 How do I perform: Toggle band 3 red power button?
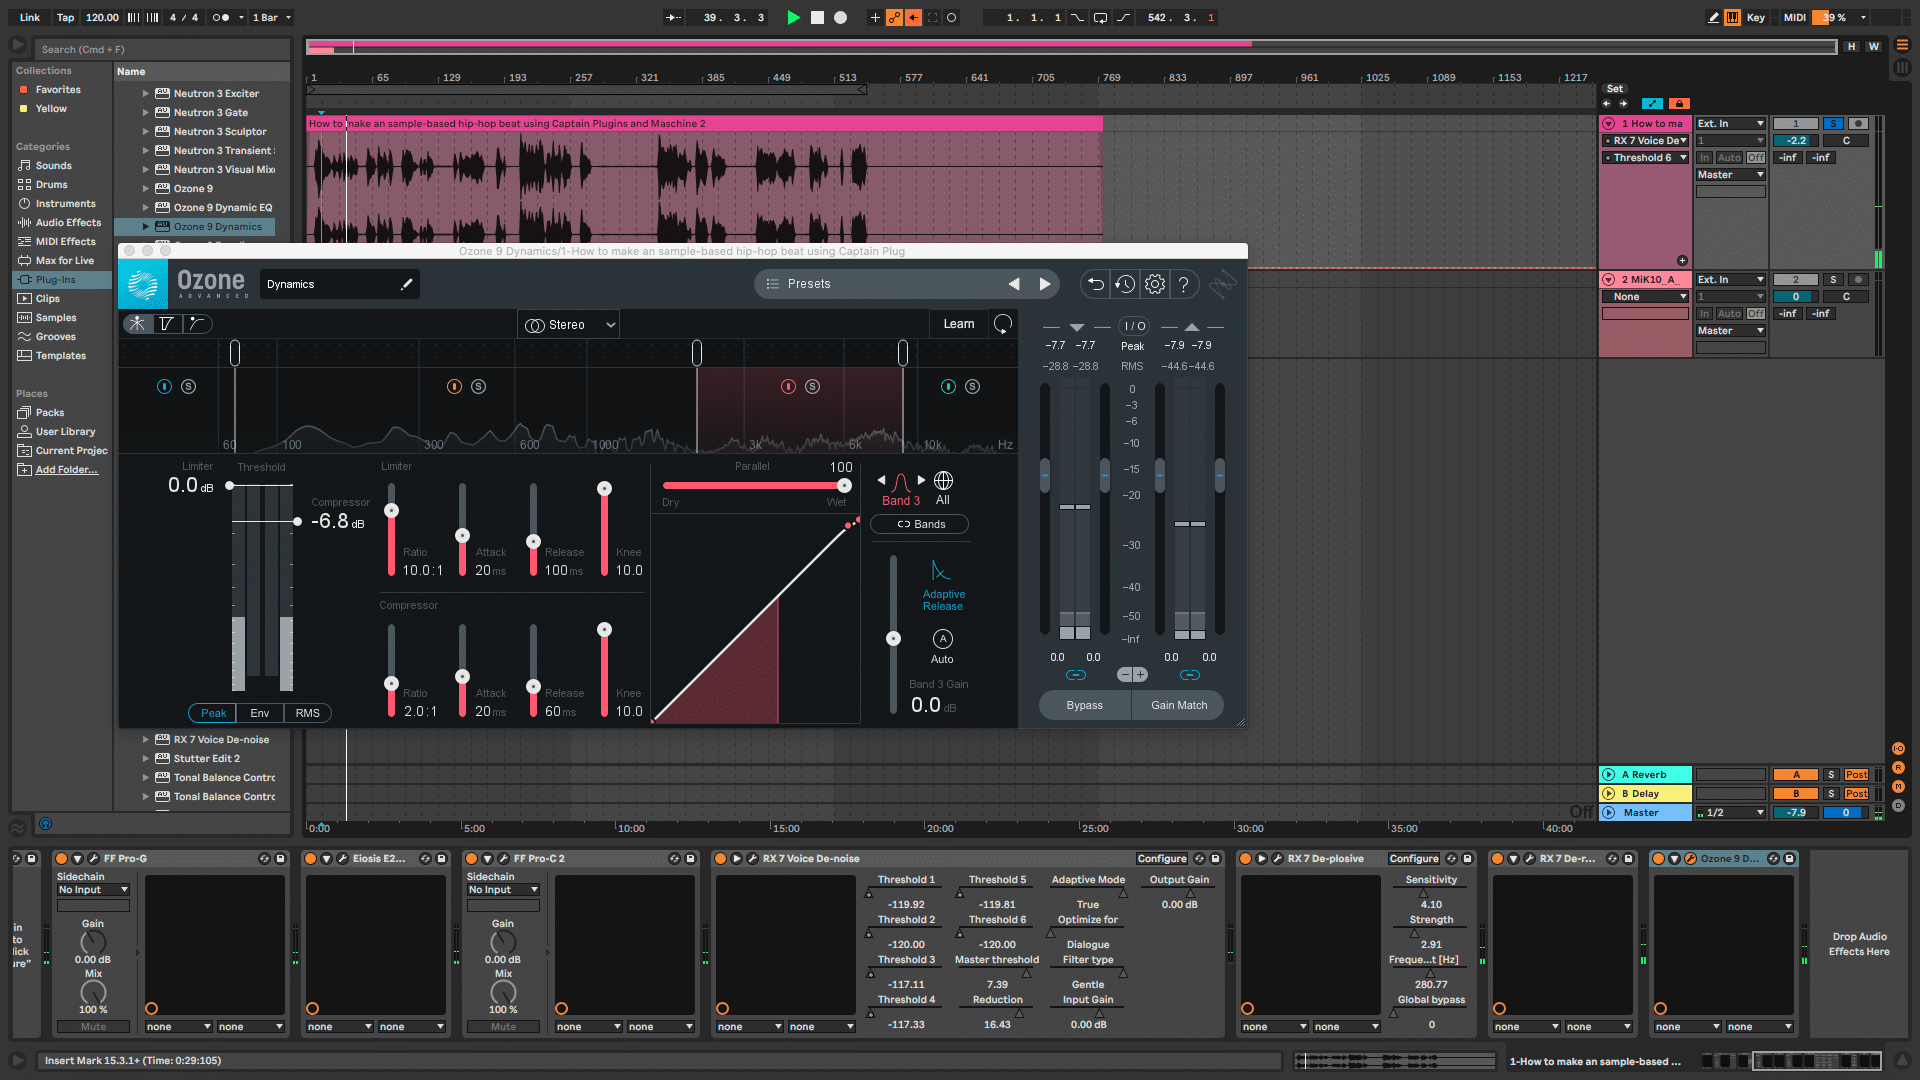click(788, 386)
